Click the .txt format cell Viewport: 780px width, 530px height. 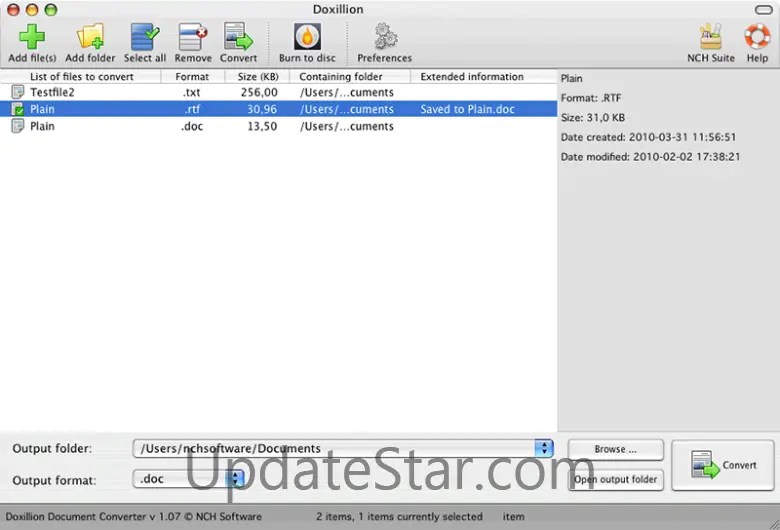[x=192, y=92]
